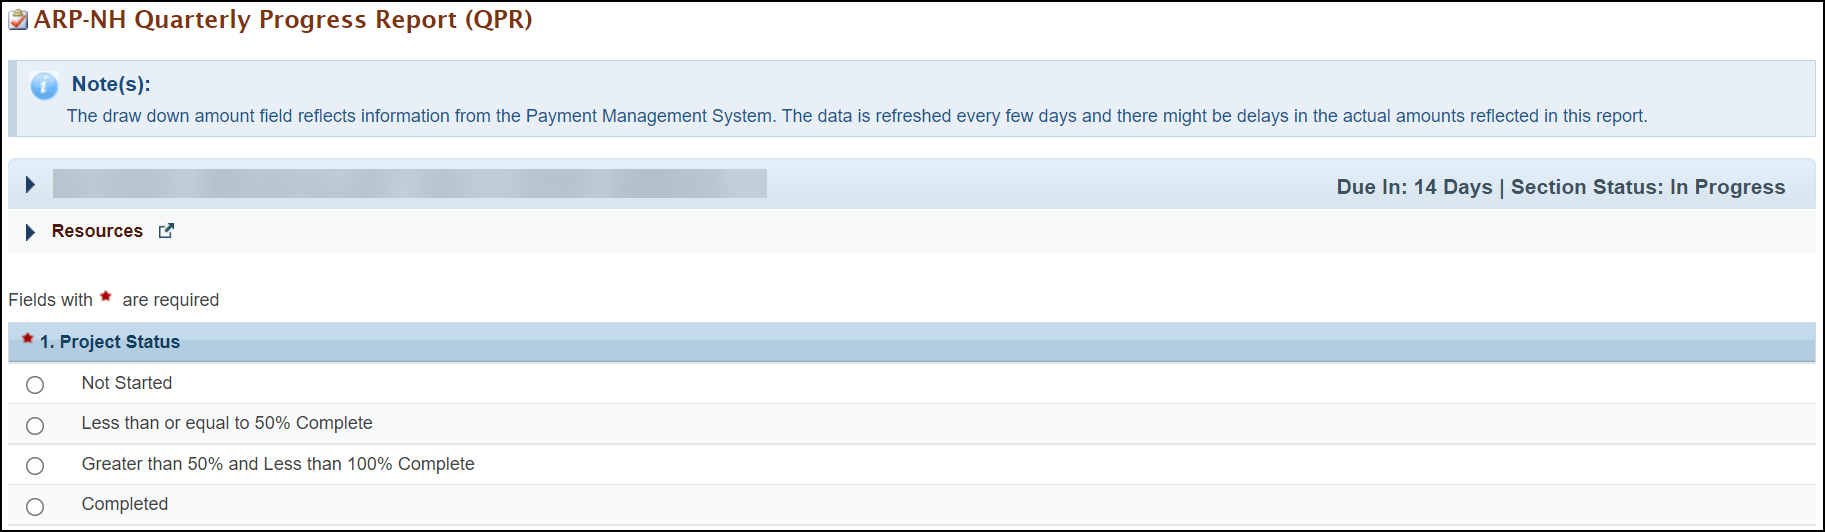
Task: Click the red required asterisk beside Project Status
Action: tap(28, 339)
